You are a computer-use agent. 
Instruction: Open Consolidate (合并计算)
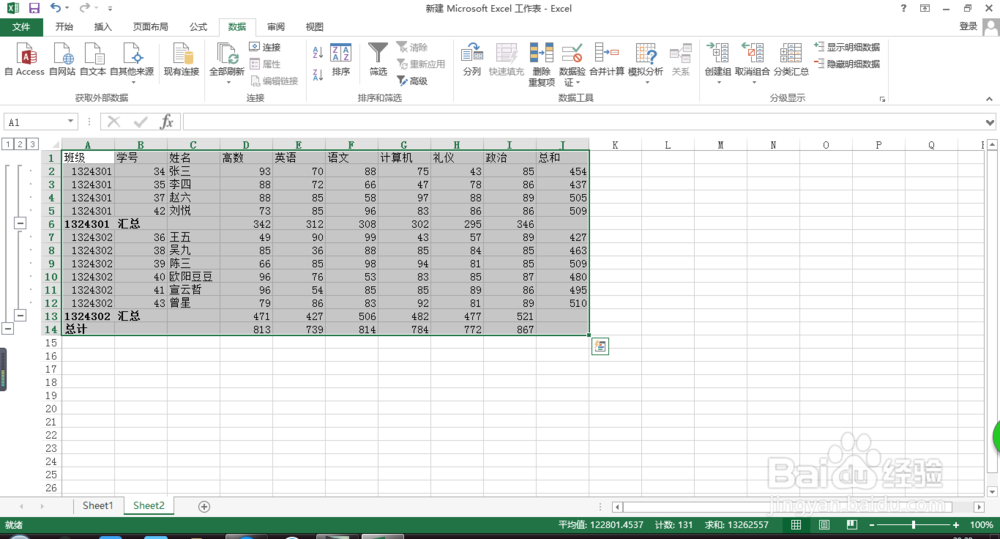pos(607,59)
